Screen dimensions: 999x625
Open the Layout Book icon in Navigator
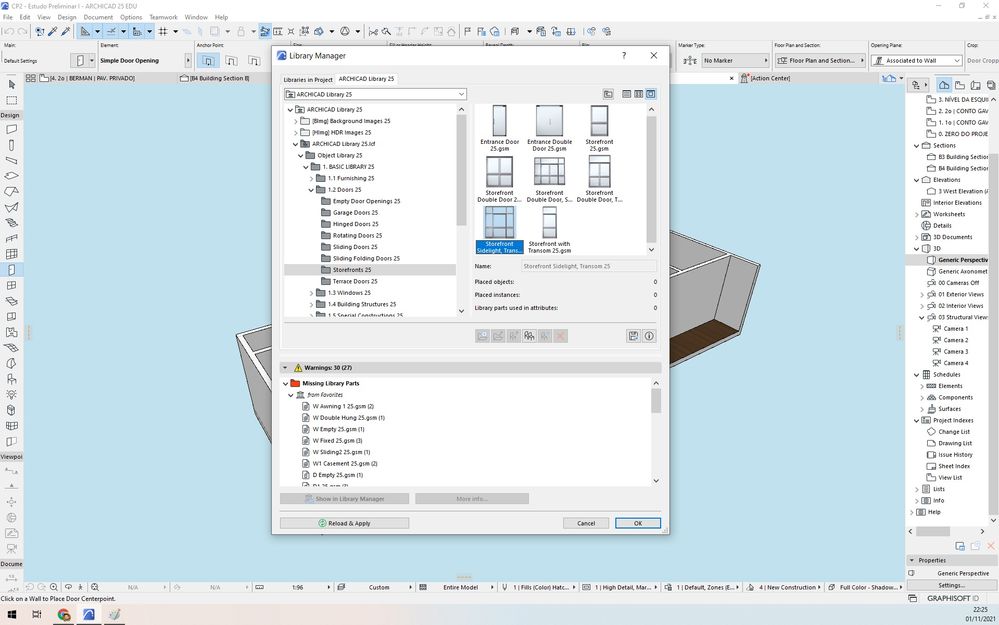tap(975, 85)
